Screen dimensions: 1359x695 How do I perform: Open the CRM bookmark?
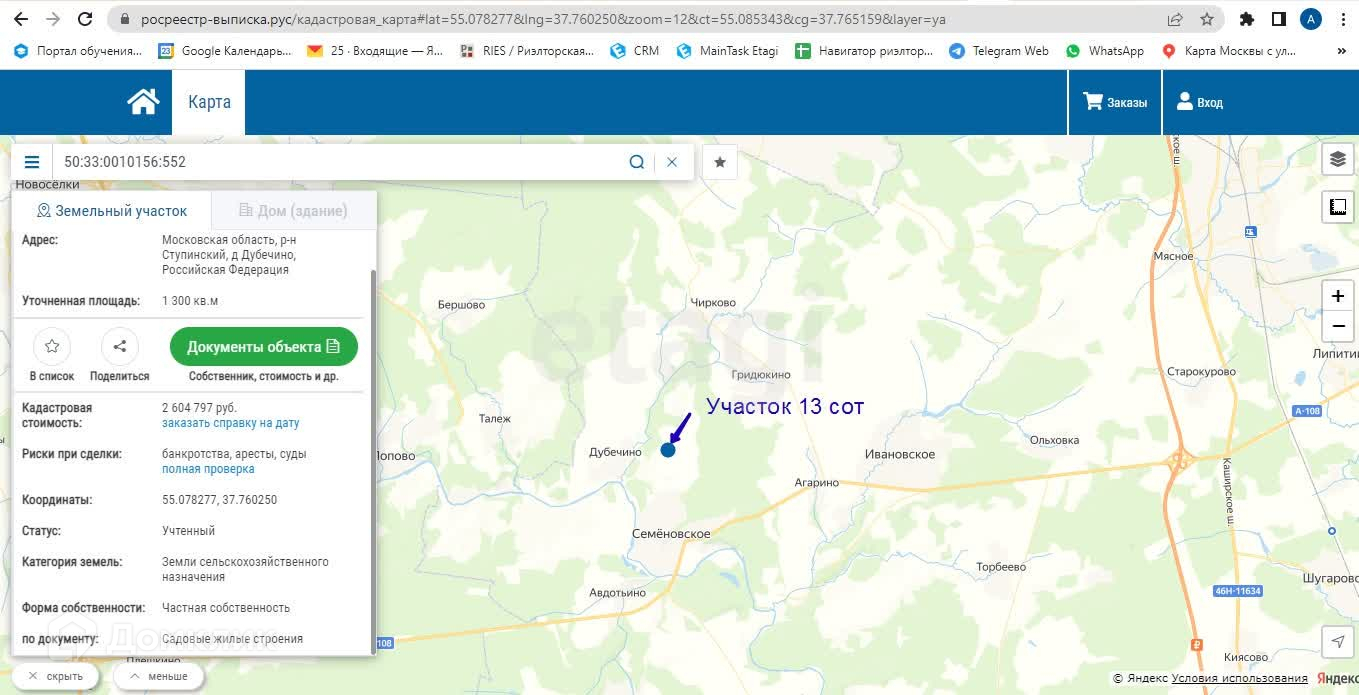point(635,50)
